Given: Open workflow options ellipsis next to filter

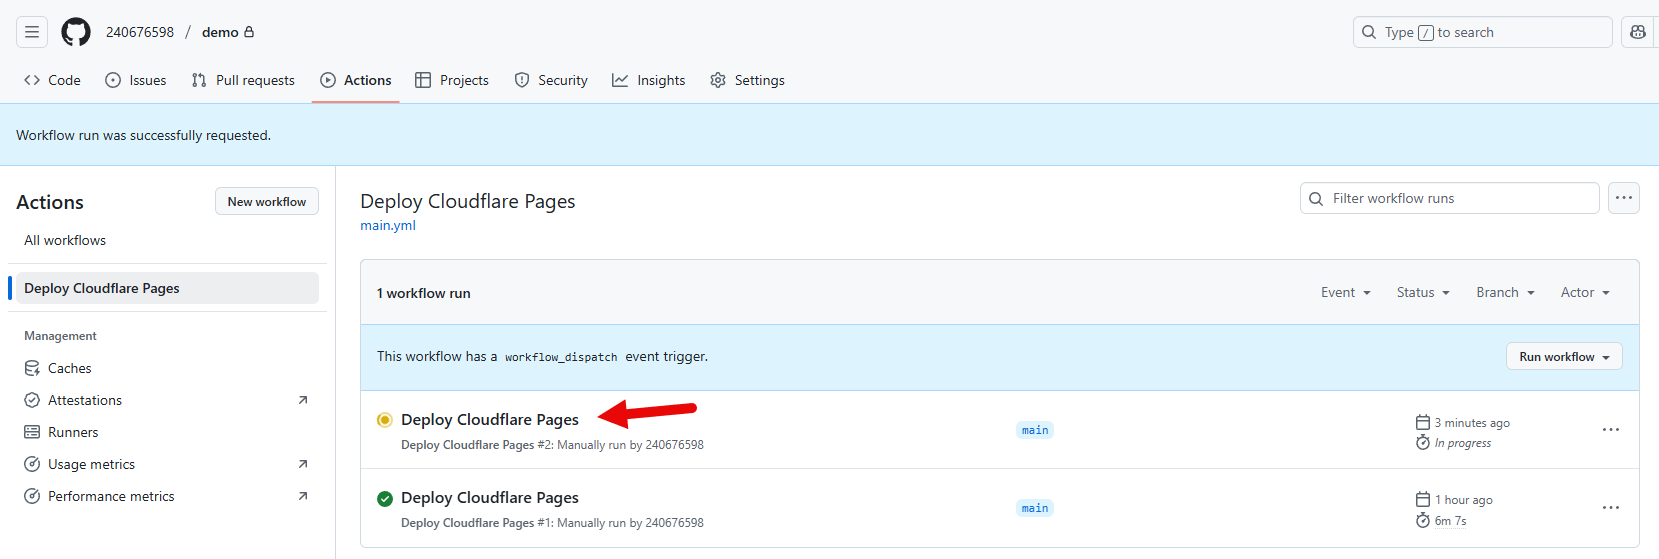Looking at the screenshot, I should [1624, 198].
